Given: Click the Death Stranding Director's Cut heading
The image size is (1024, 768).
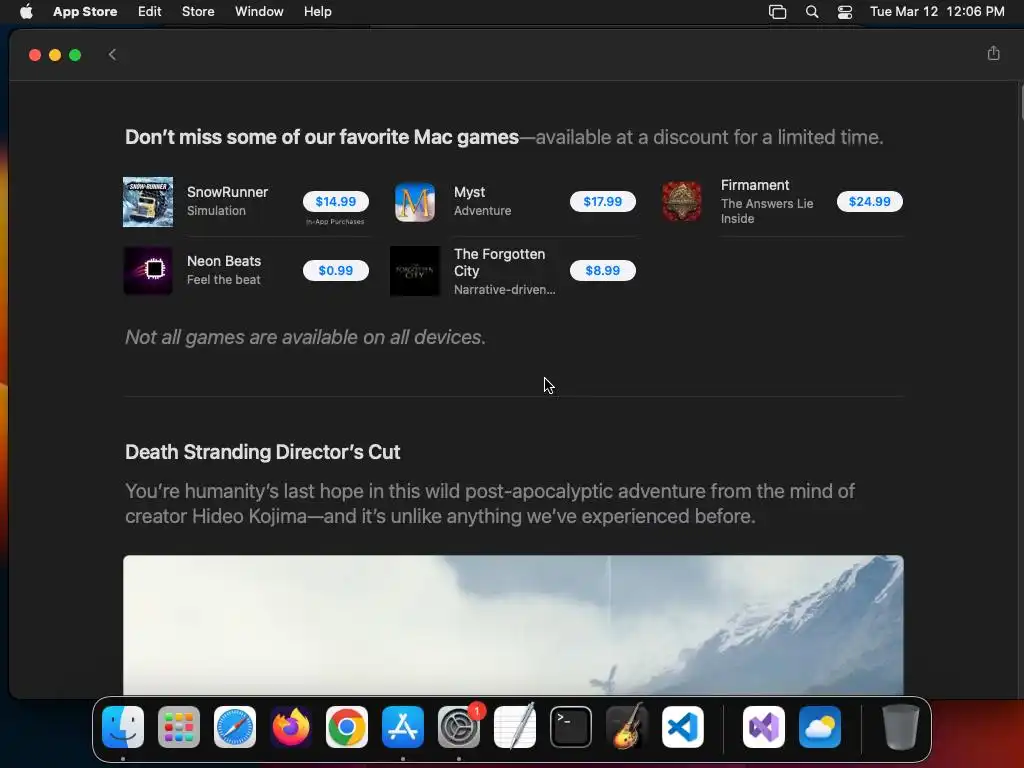Looking at the screenshot, I should 263,452.
